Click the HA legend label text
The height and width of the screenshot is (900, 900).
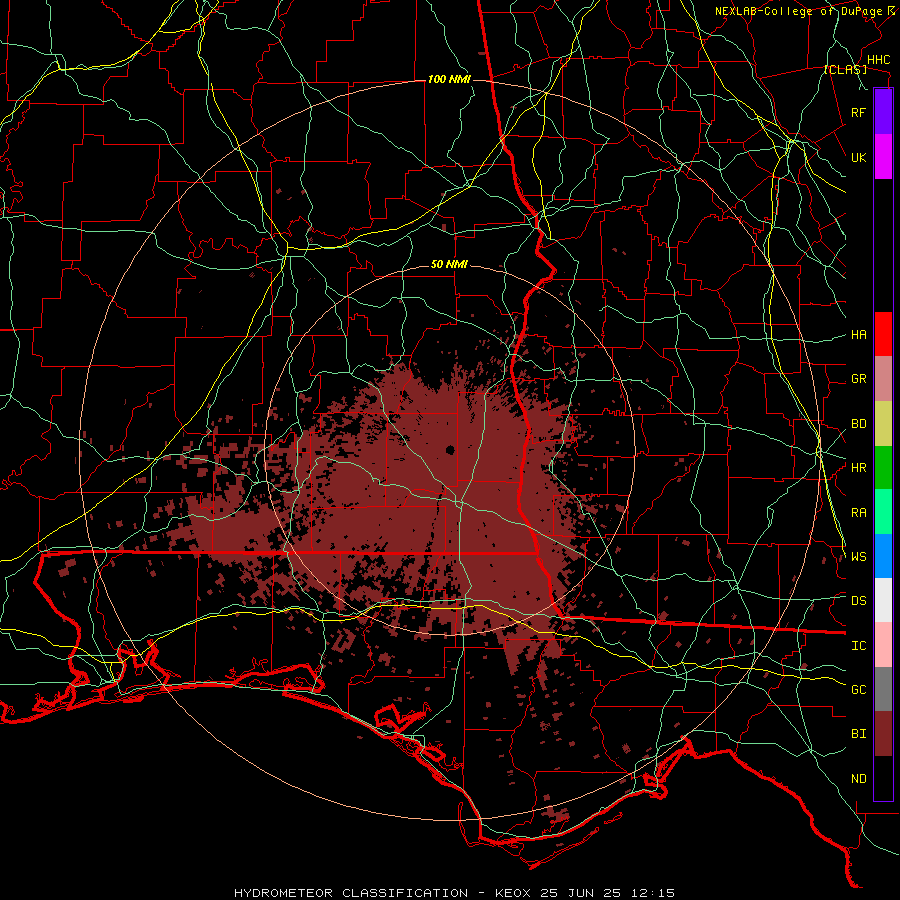pos(859,335)
